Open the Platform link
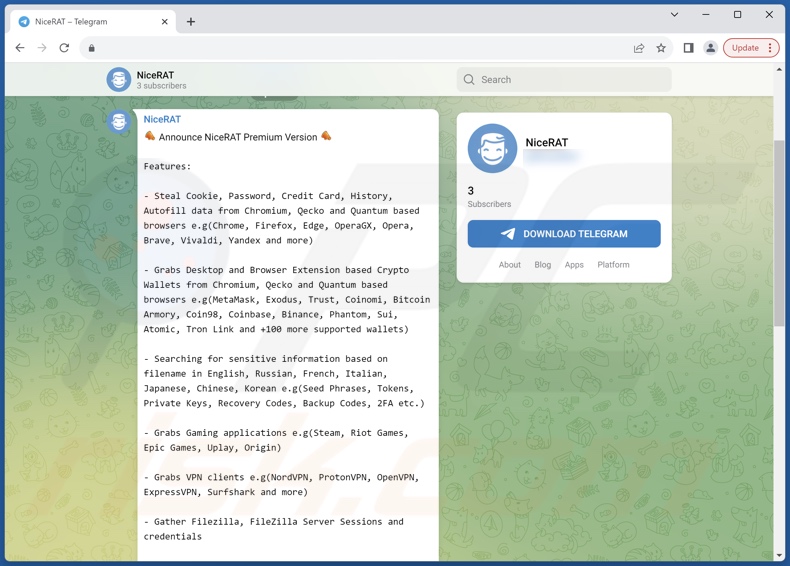790x566 pixels. 613,265
